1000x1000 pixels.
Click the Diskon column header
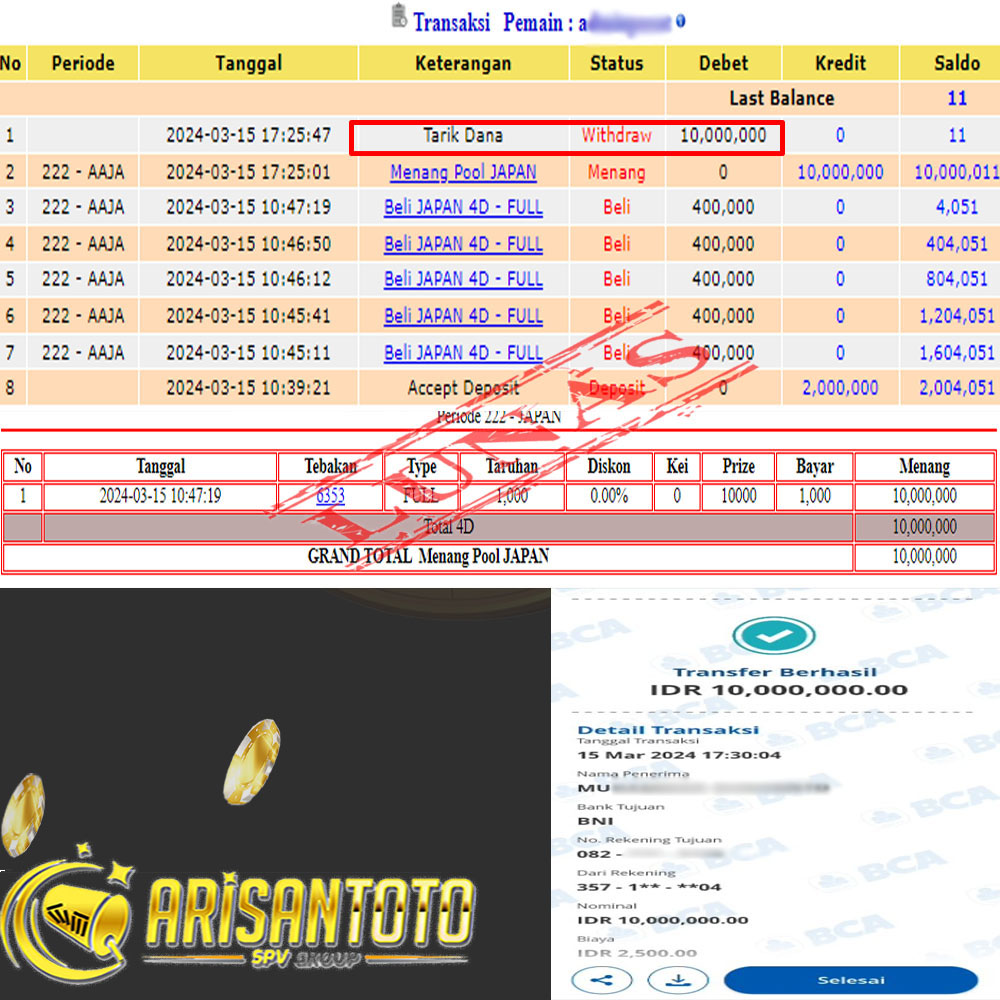pos(608,467)
